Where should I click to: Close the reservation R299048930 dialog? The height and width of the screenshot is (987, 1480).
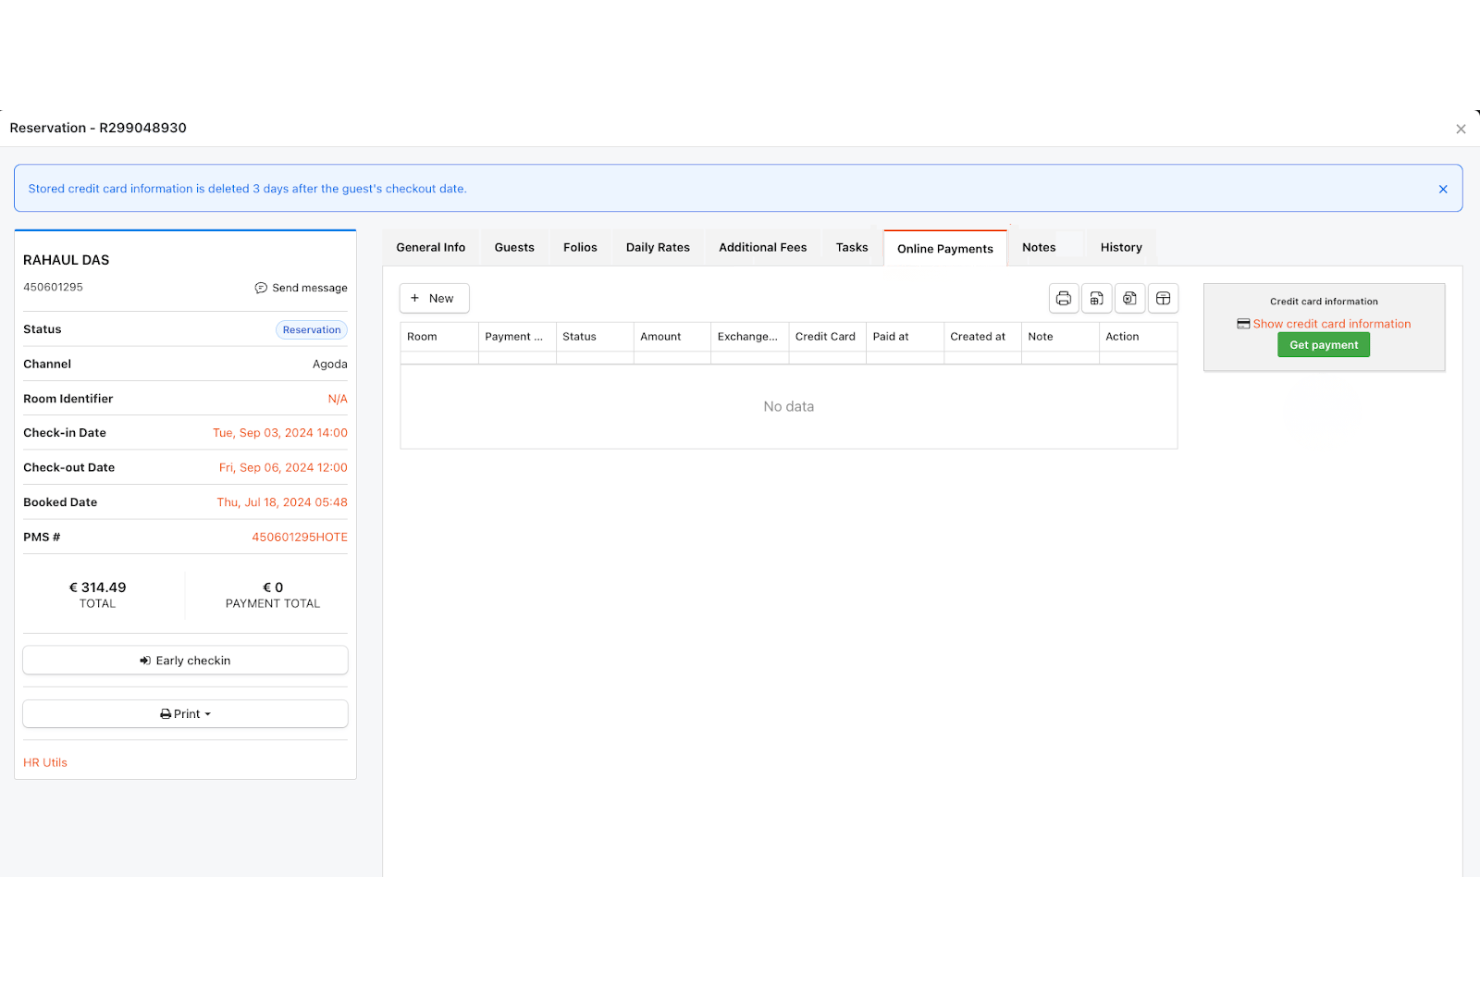coord(1461,129)
